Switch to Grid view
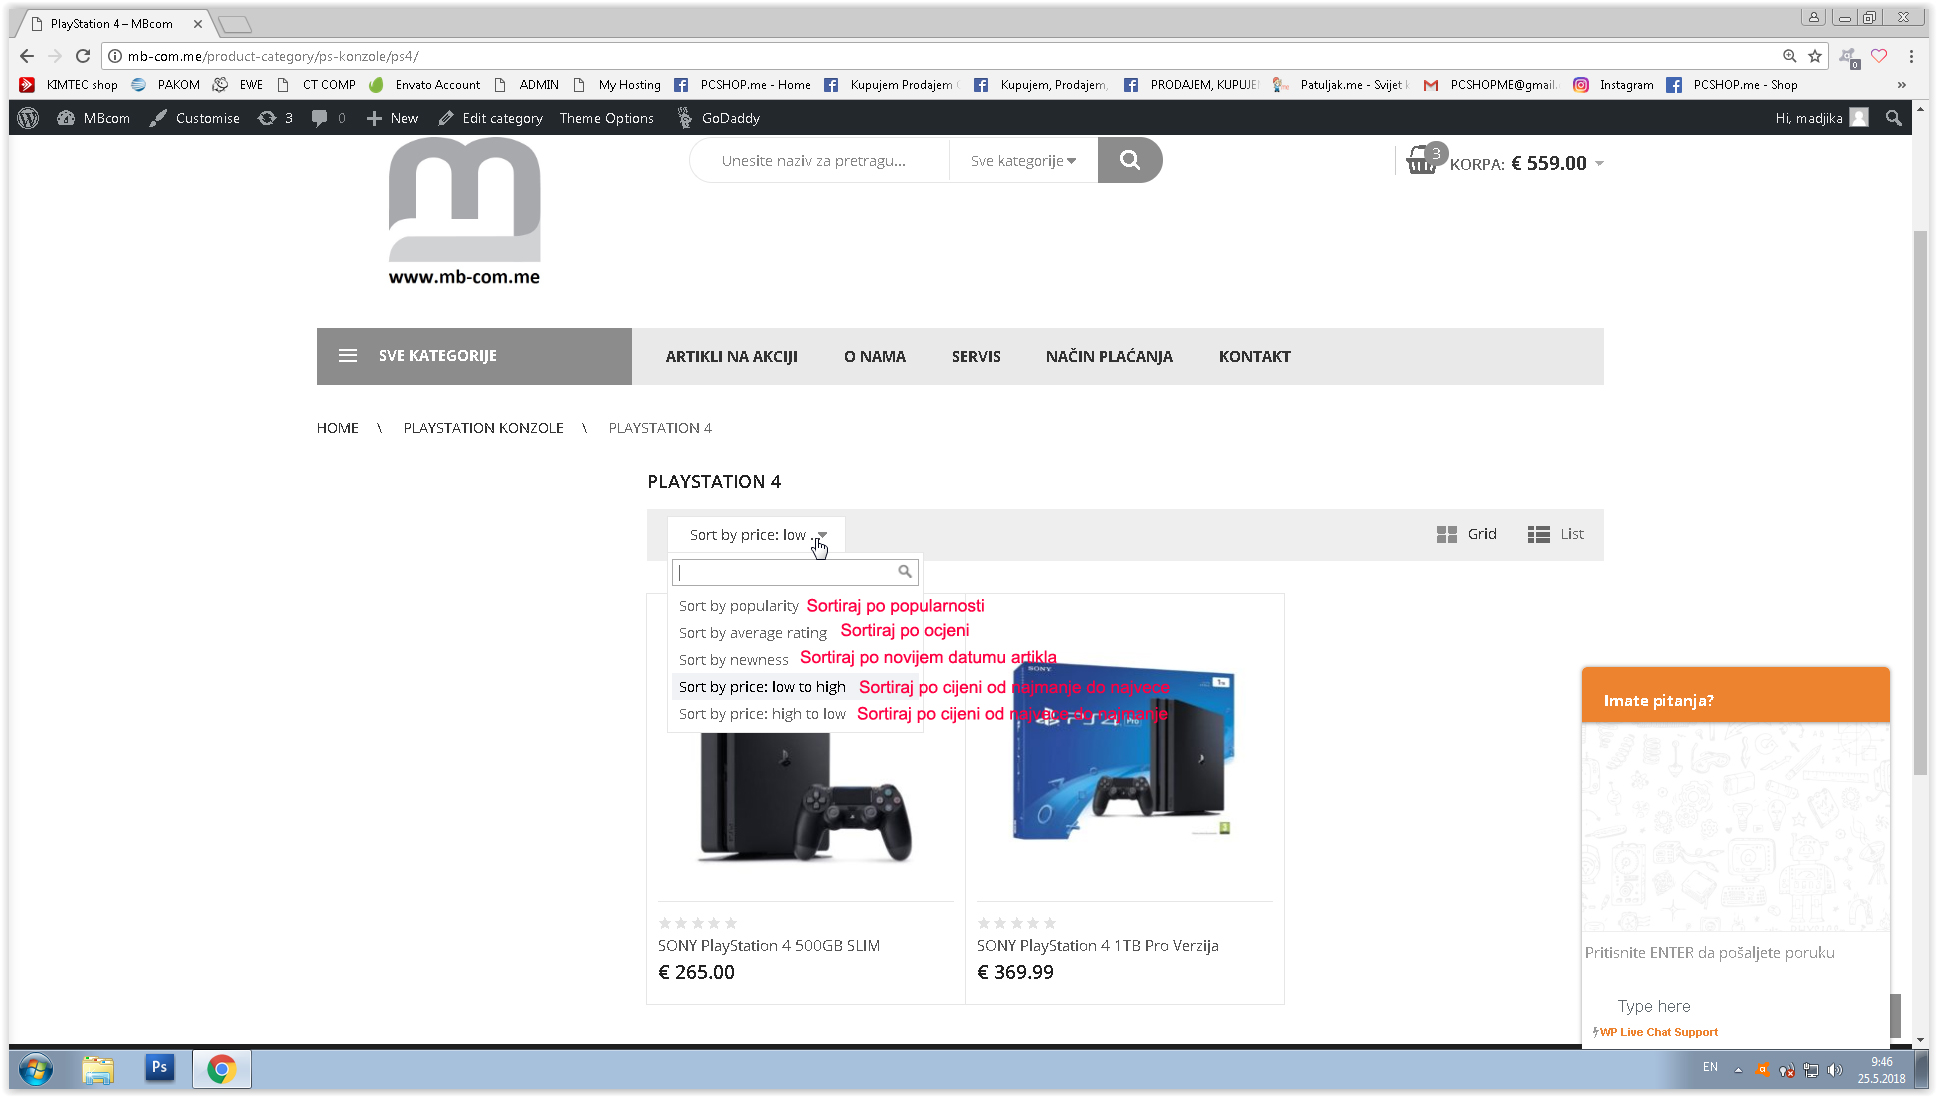The width and height of the screenshot is (1937, 1097). pos(1466,534)
